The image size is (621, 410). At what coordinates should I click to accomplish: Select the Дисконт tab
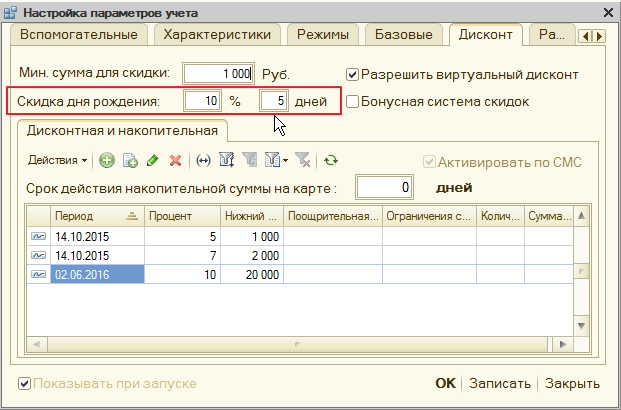[x=486, y=34]
